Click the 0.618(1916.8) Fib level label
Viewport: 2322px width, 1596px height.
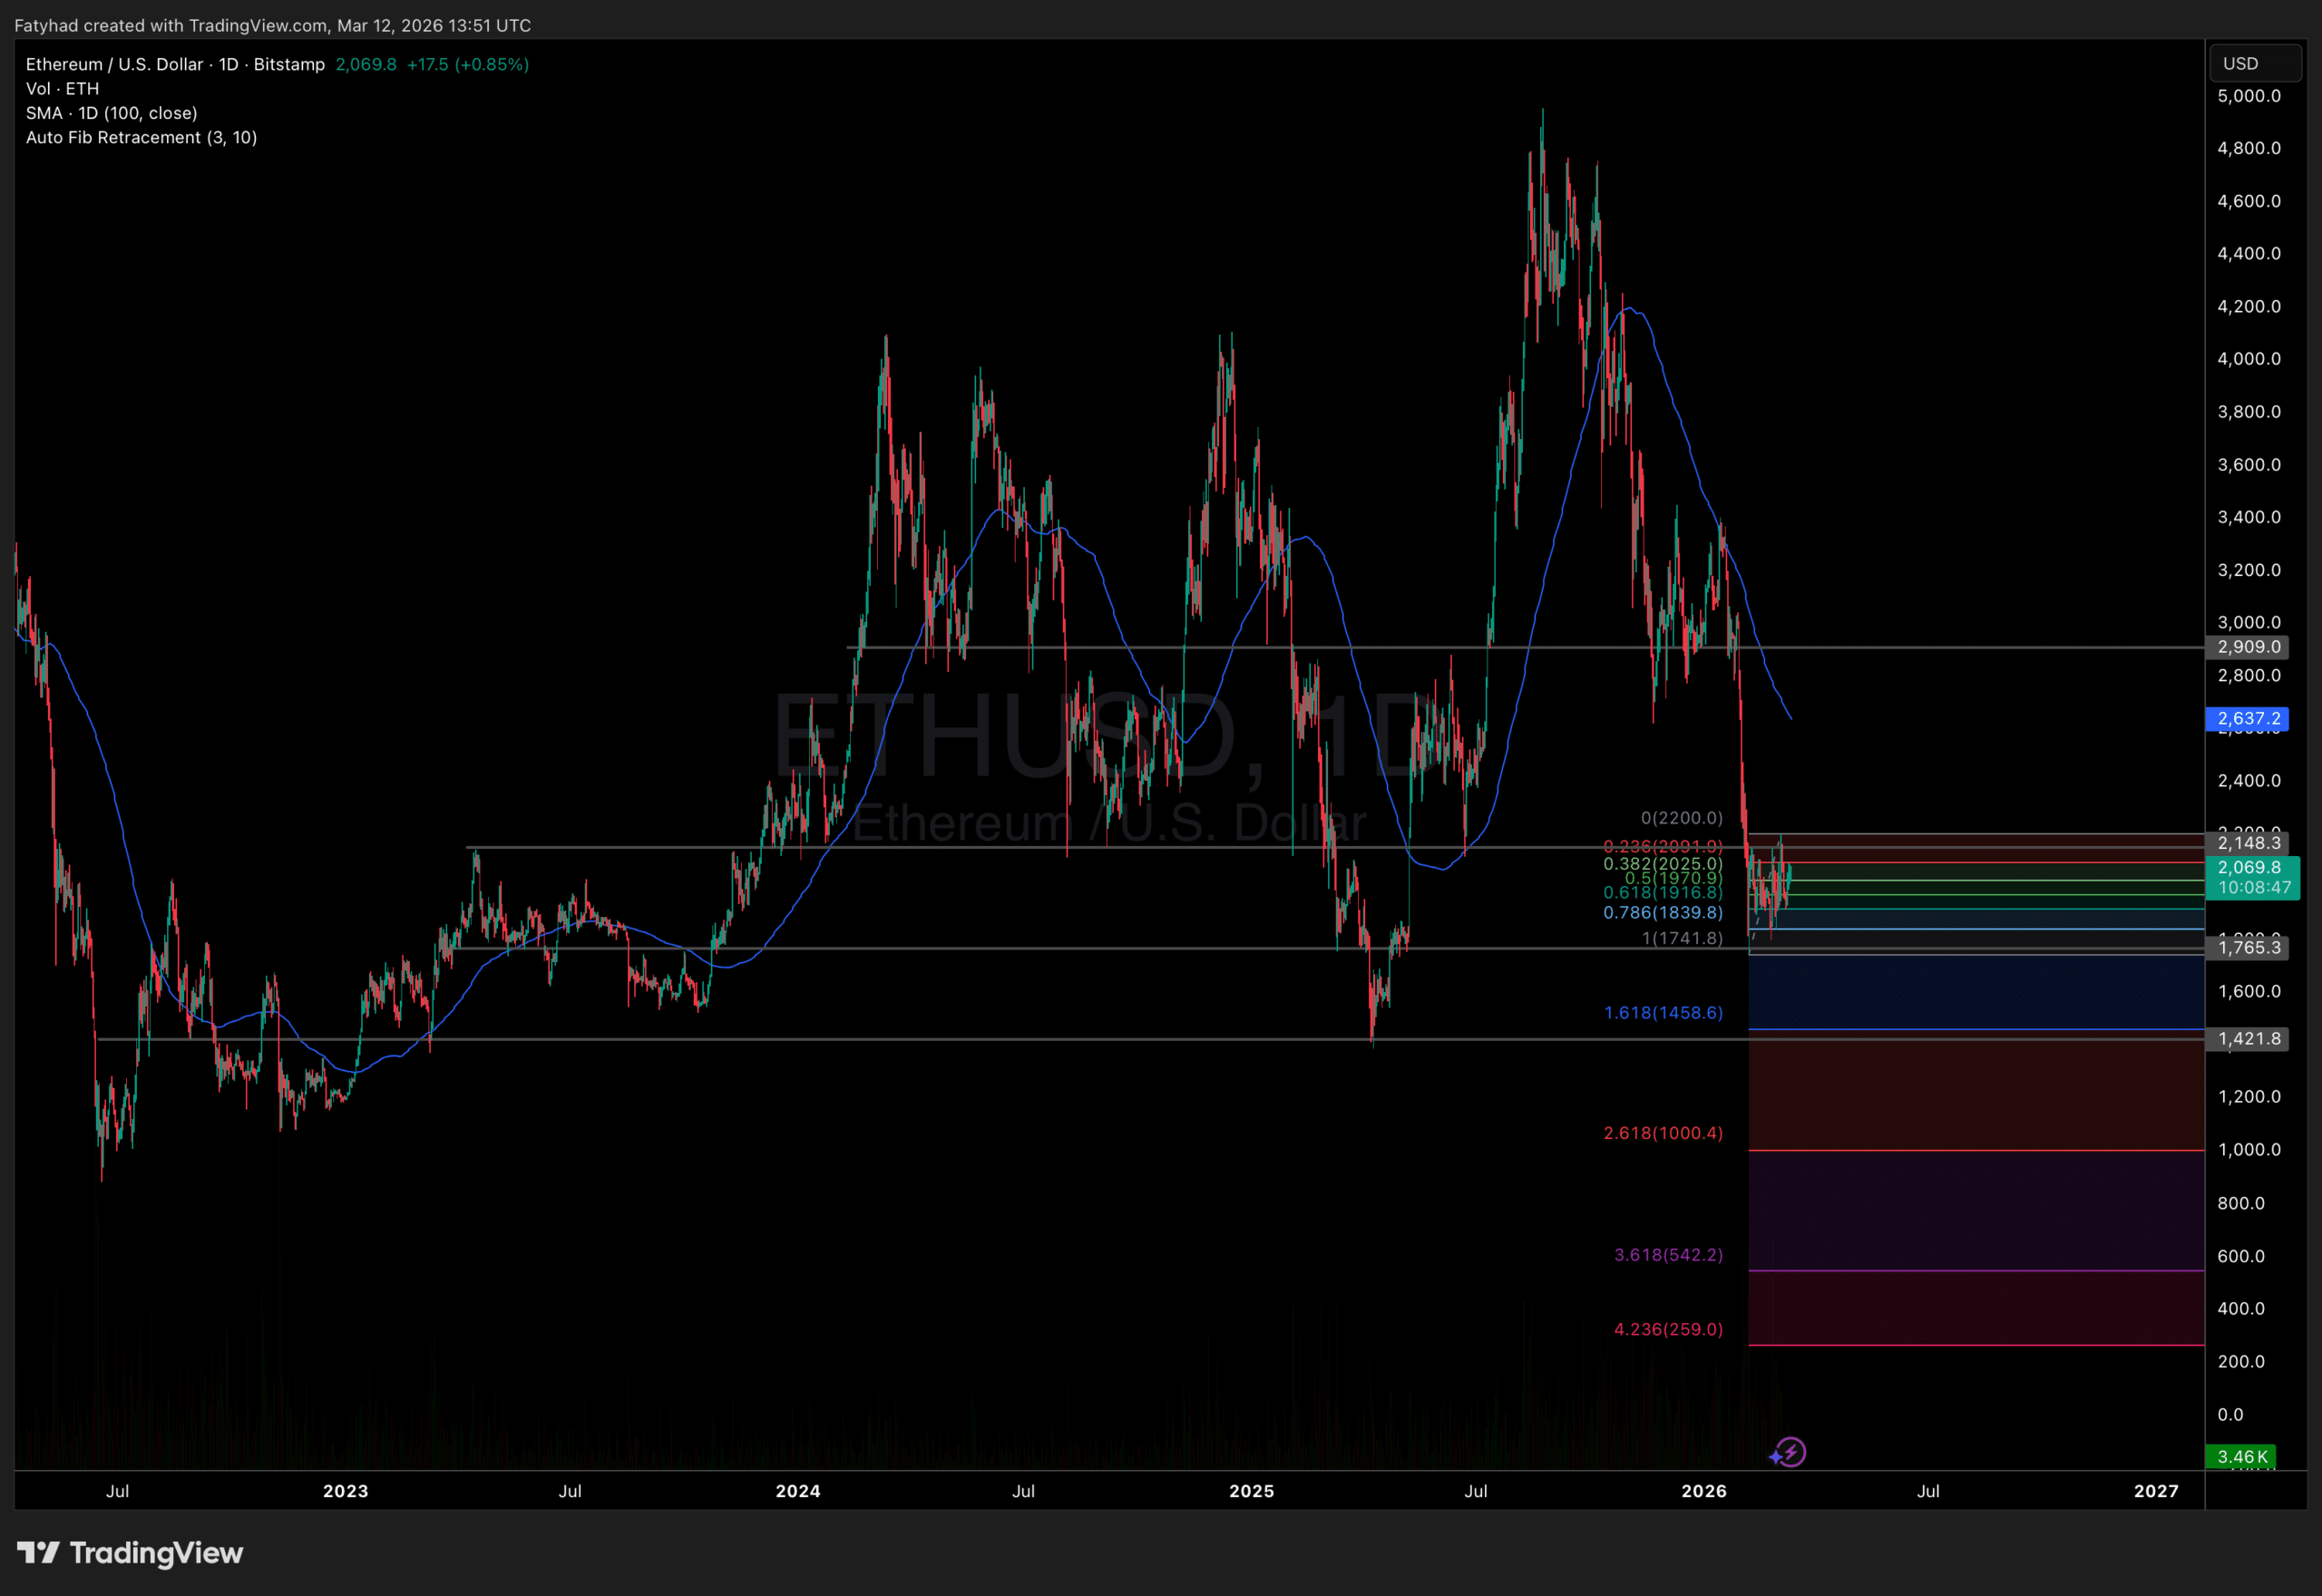tap(1663, 892)
